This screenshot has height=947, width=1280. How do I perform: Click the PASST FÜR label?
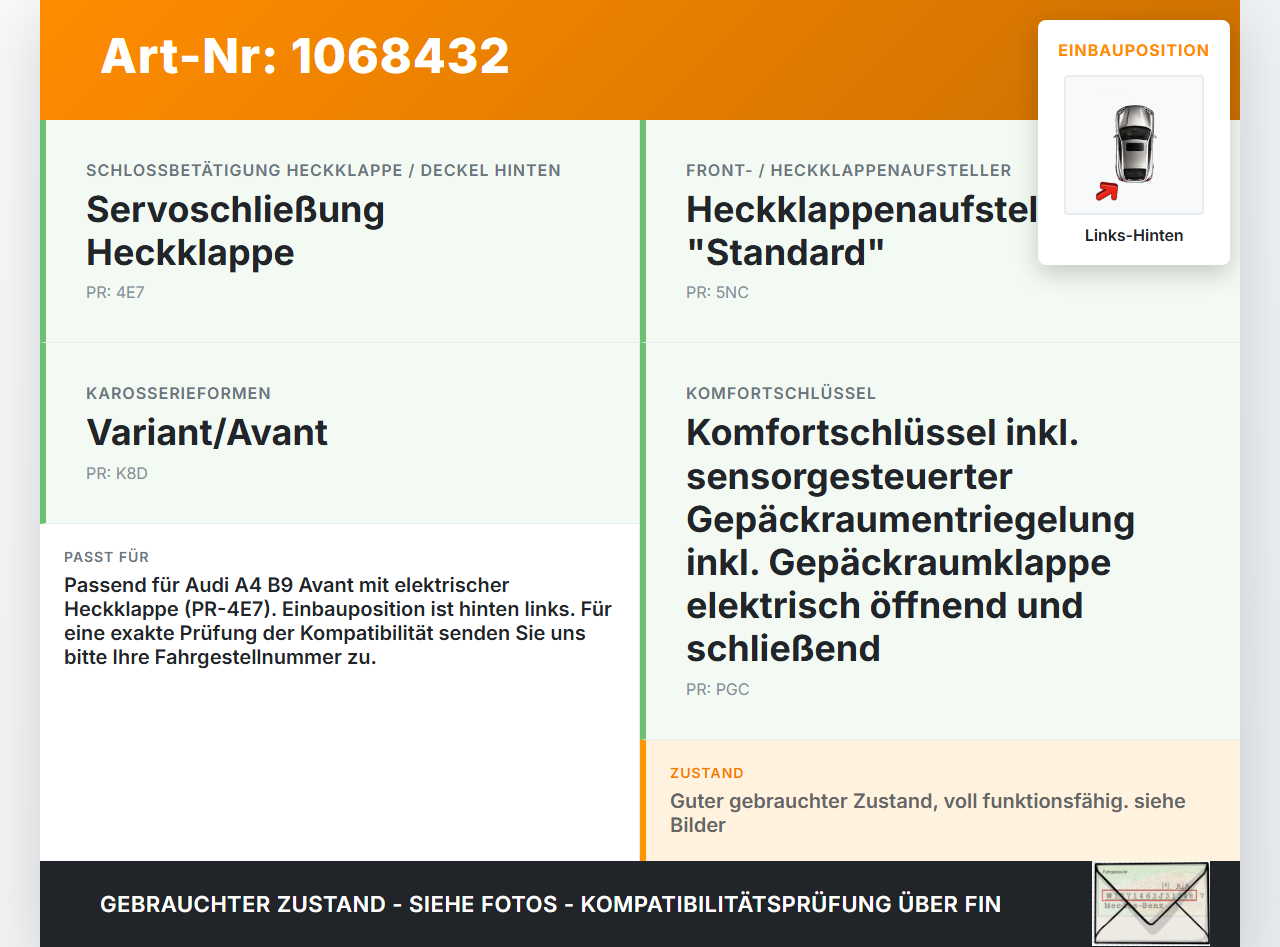(107, 557)
